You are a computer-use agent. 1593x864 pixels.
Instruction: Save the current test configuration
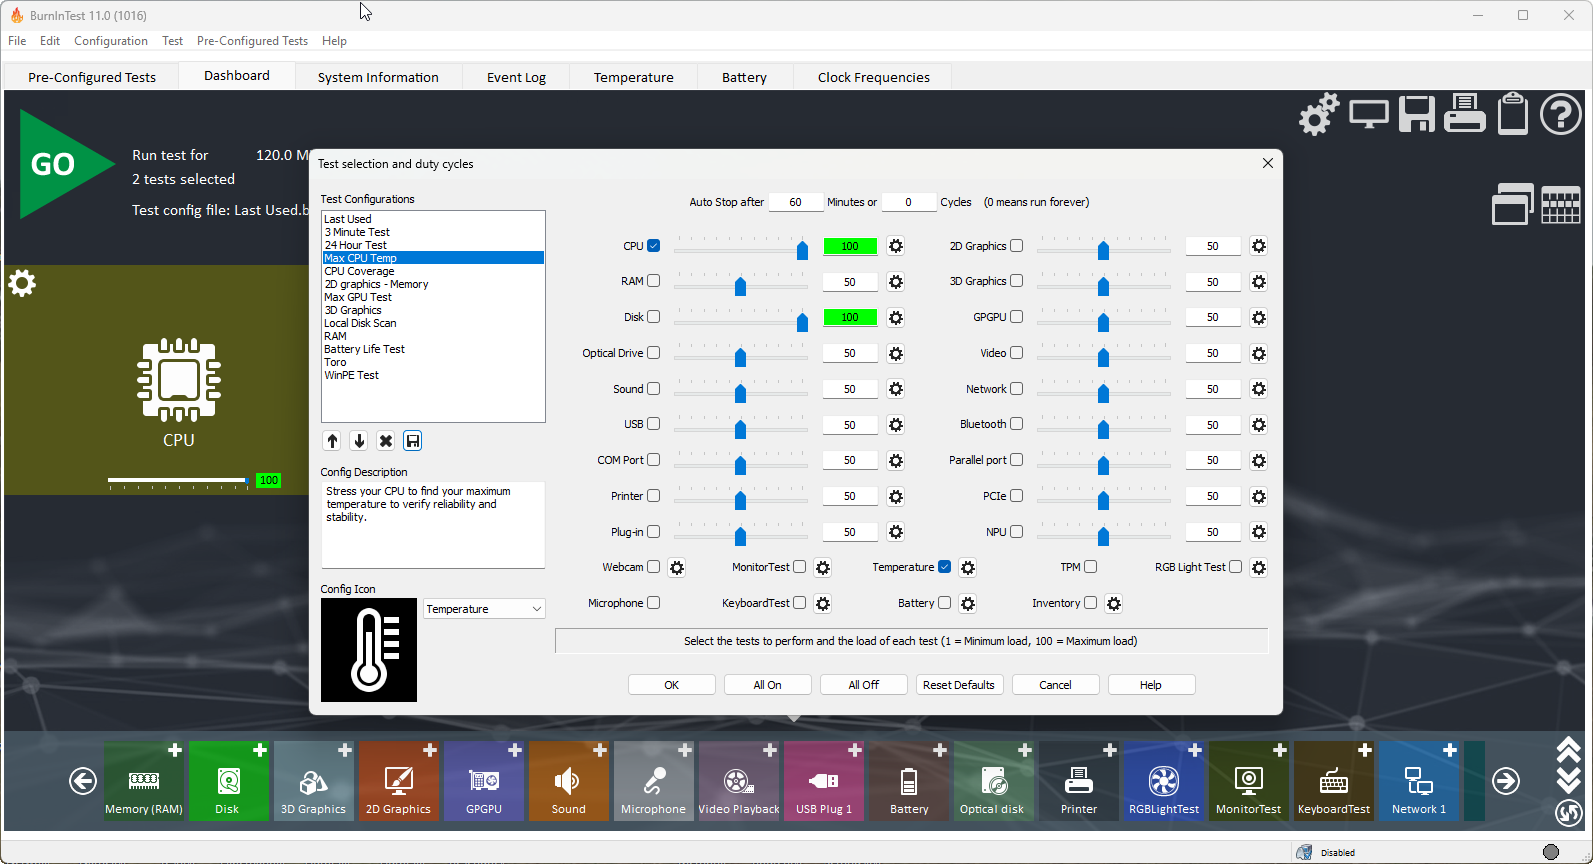pyautogui.click(x=413, y=441)
